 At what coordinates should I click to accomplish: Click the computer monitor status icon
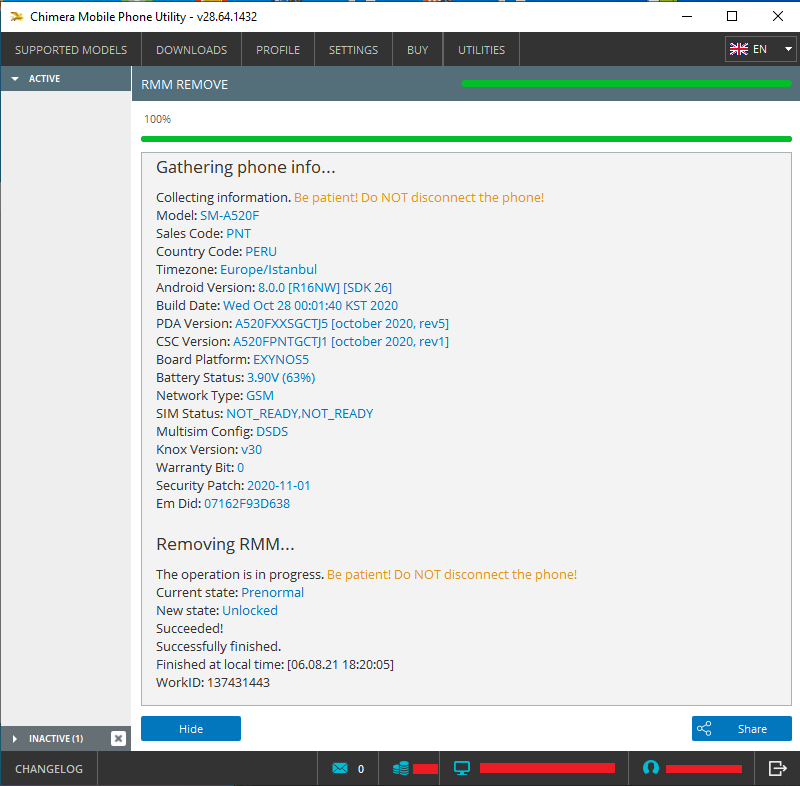pyautogui.click(x=462, y=768)
